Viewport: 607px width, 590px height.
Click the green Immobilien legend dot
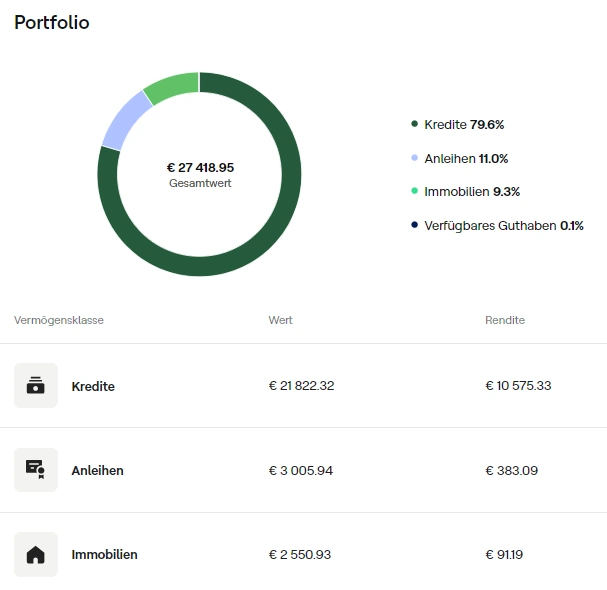pyautogui.click(x=414, y=191)
